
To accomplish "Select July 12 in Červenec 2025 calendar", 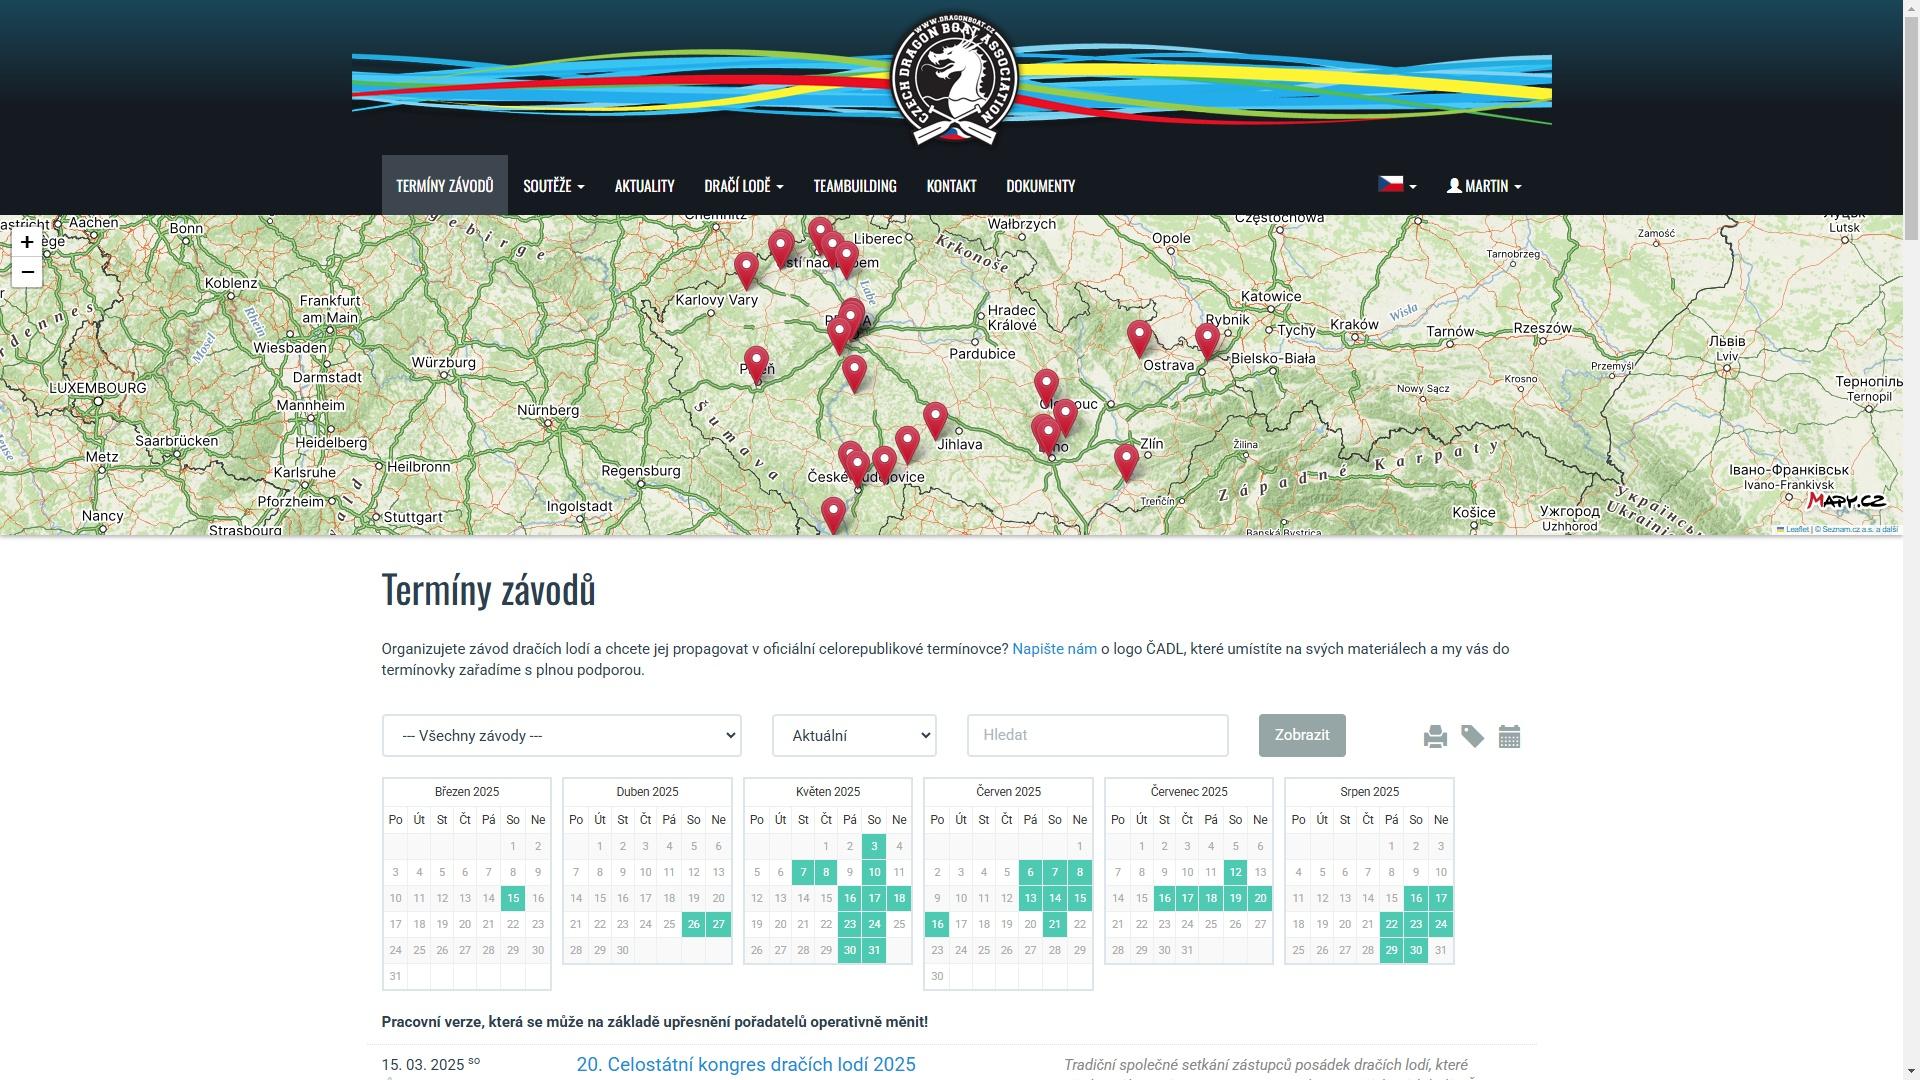I will click(1235, 872).
